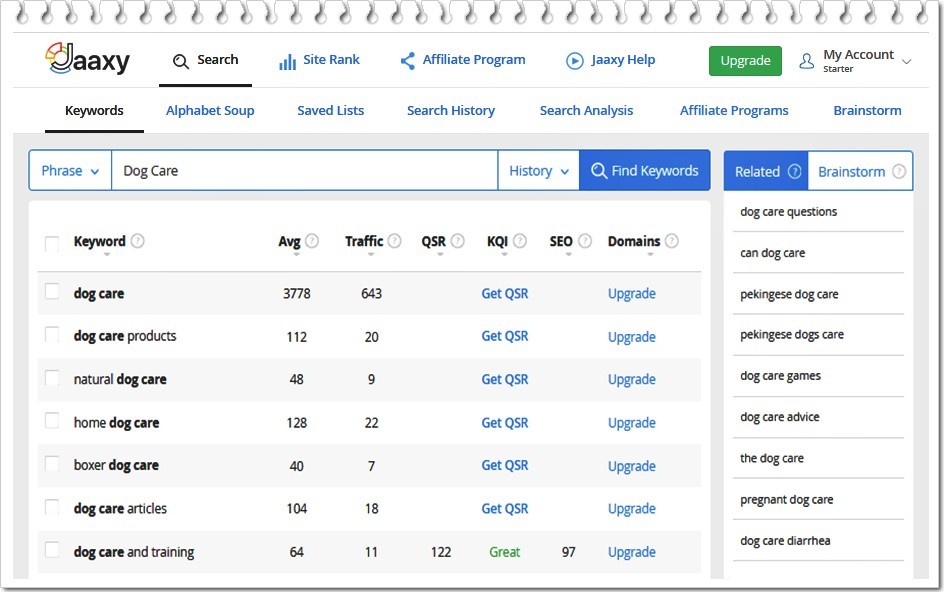Check the box for "dog care products"
The image size is (944, 592).
coord(52,334)
